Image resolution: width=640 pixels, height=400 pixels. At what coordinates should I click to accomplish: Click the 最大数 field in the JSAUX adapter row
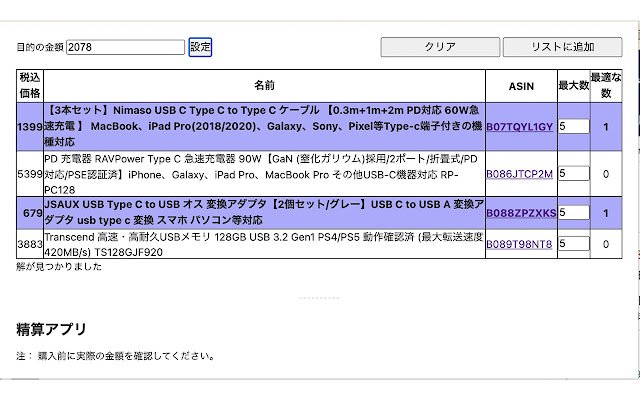(574, 212)
